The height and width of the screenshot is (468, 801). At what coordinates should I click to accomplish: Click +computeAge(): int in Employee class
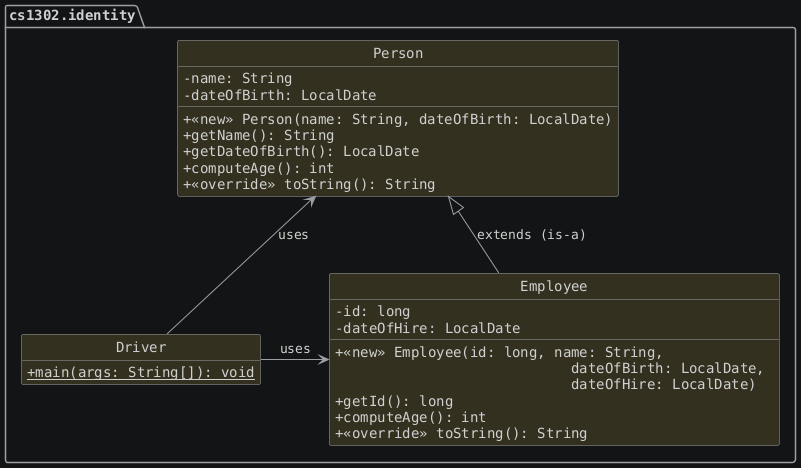(x=410, y=417)
